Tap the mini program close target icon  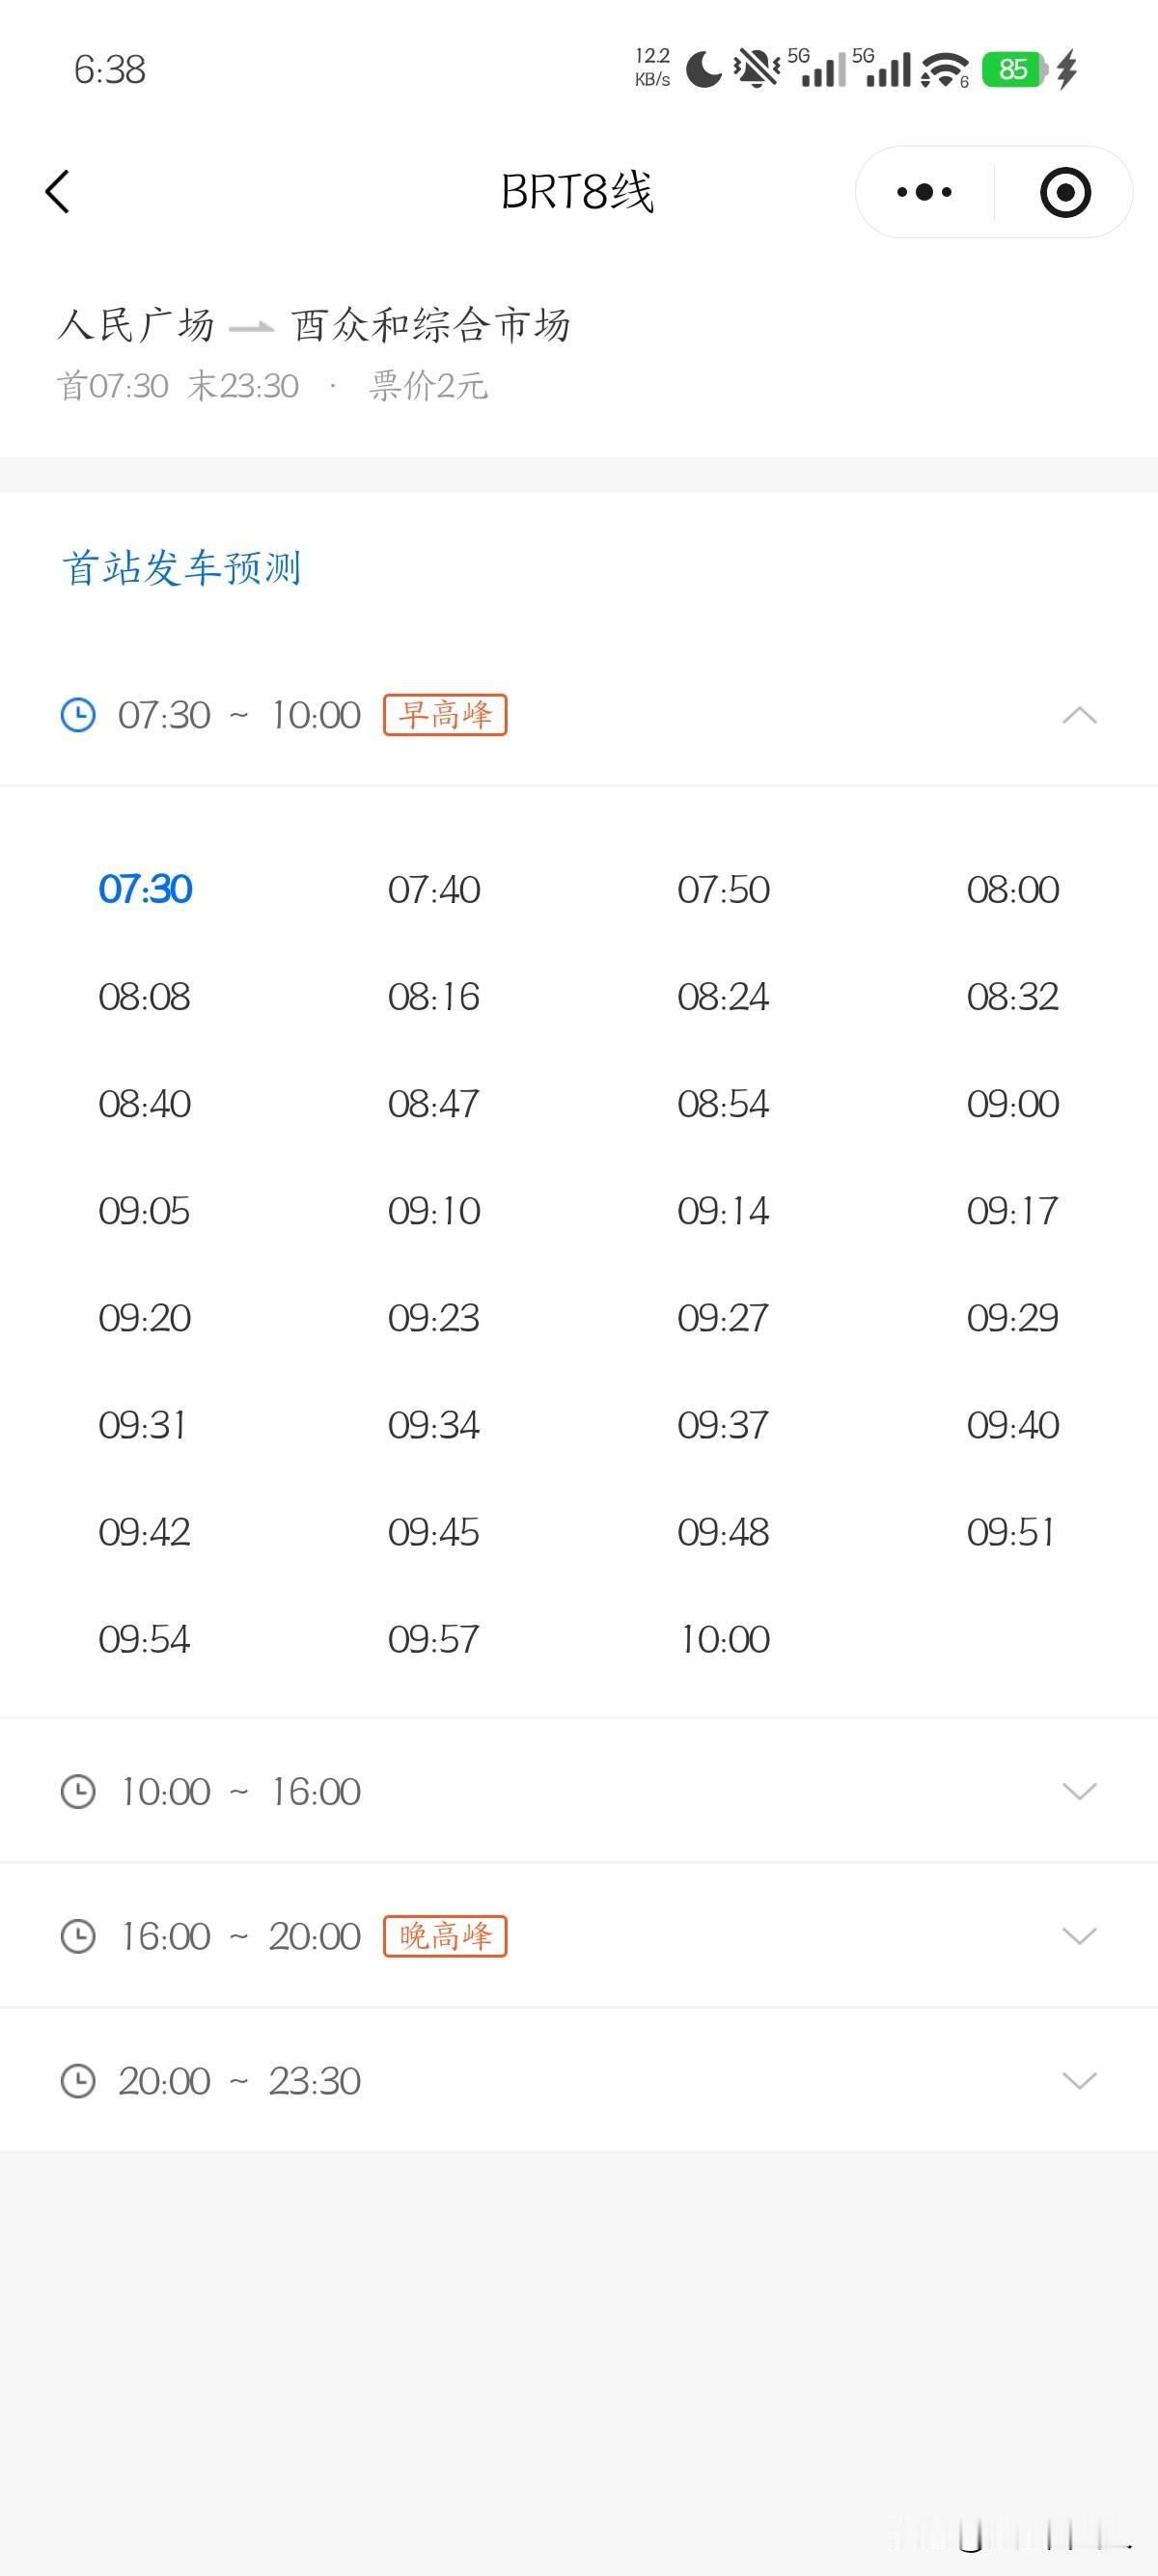(x=1065, y=192)
